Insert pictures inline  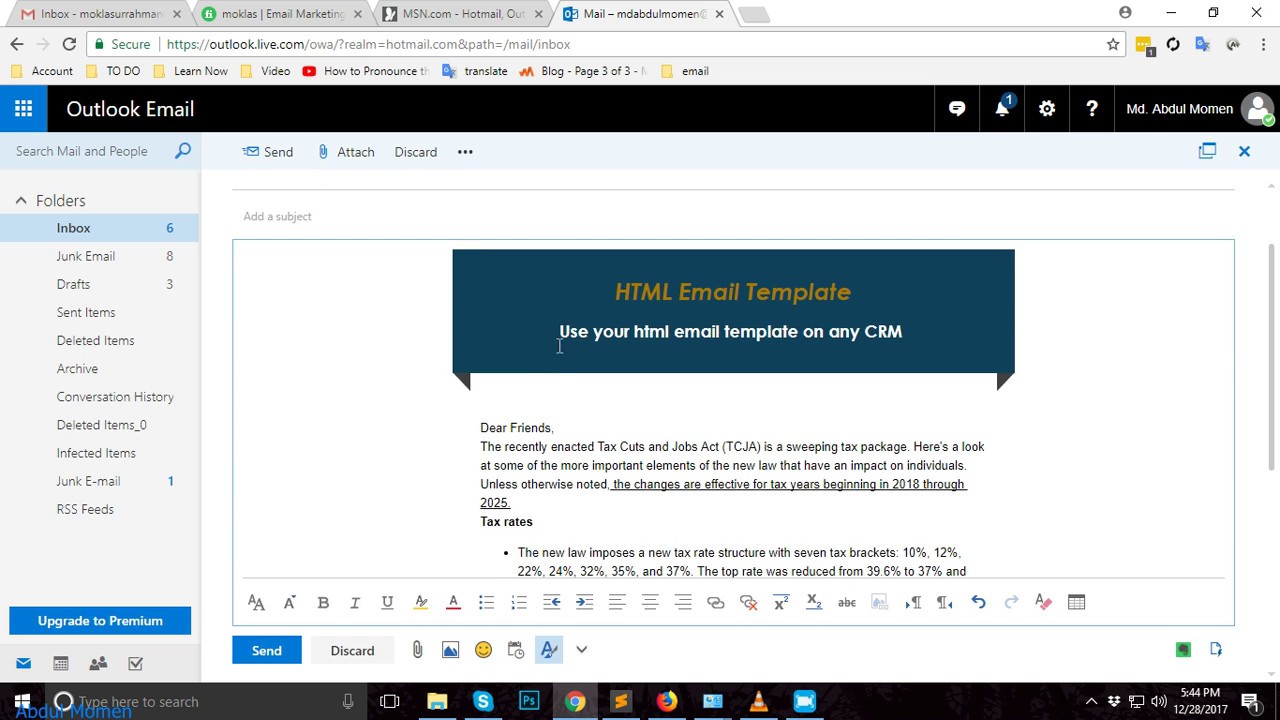click(450, 650)
